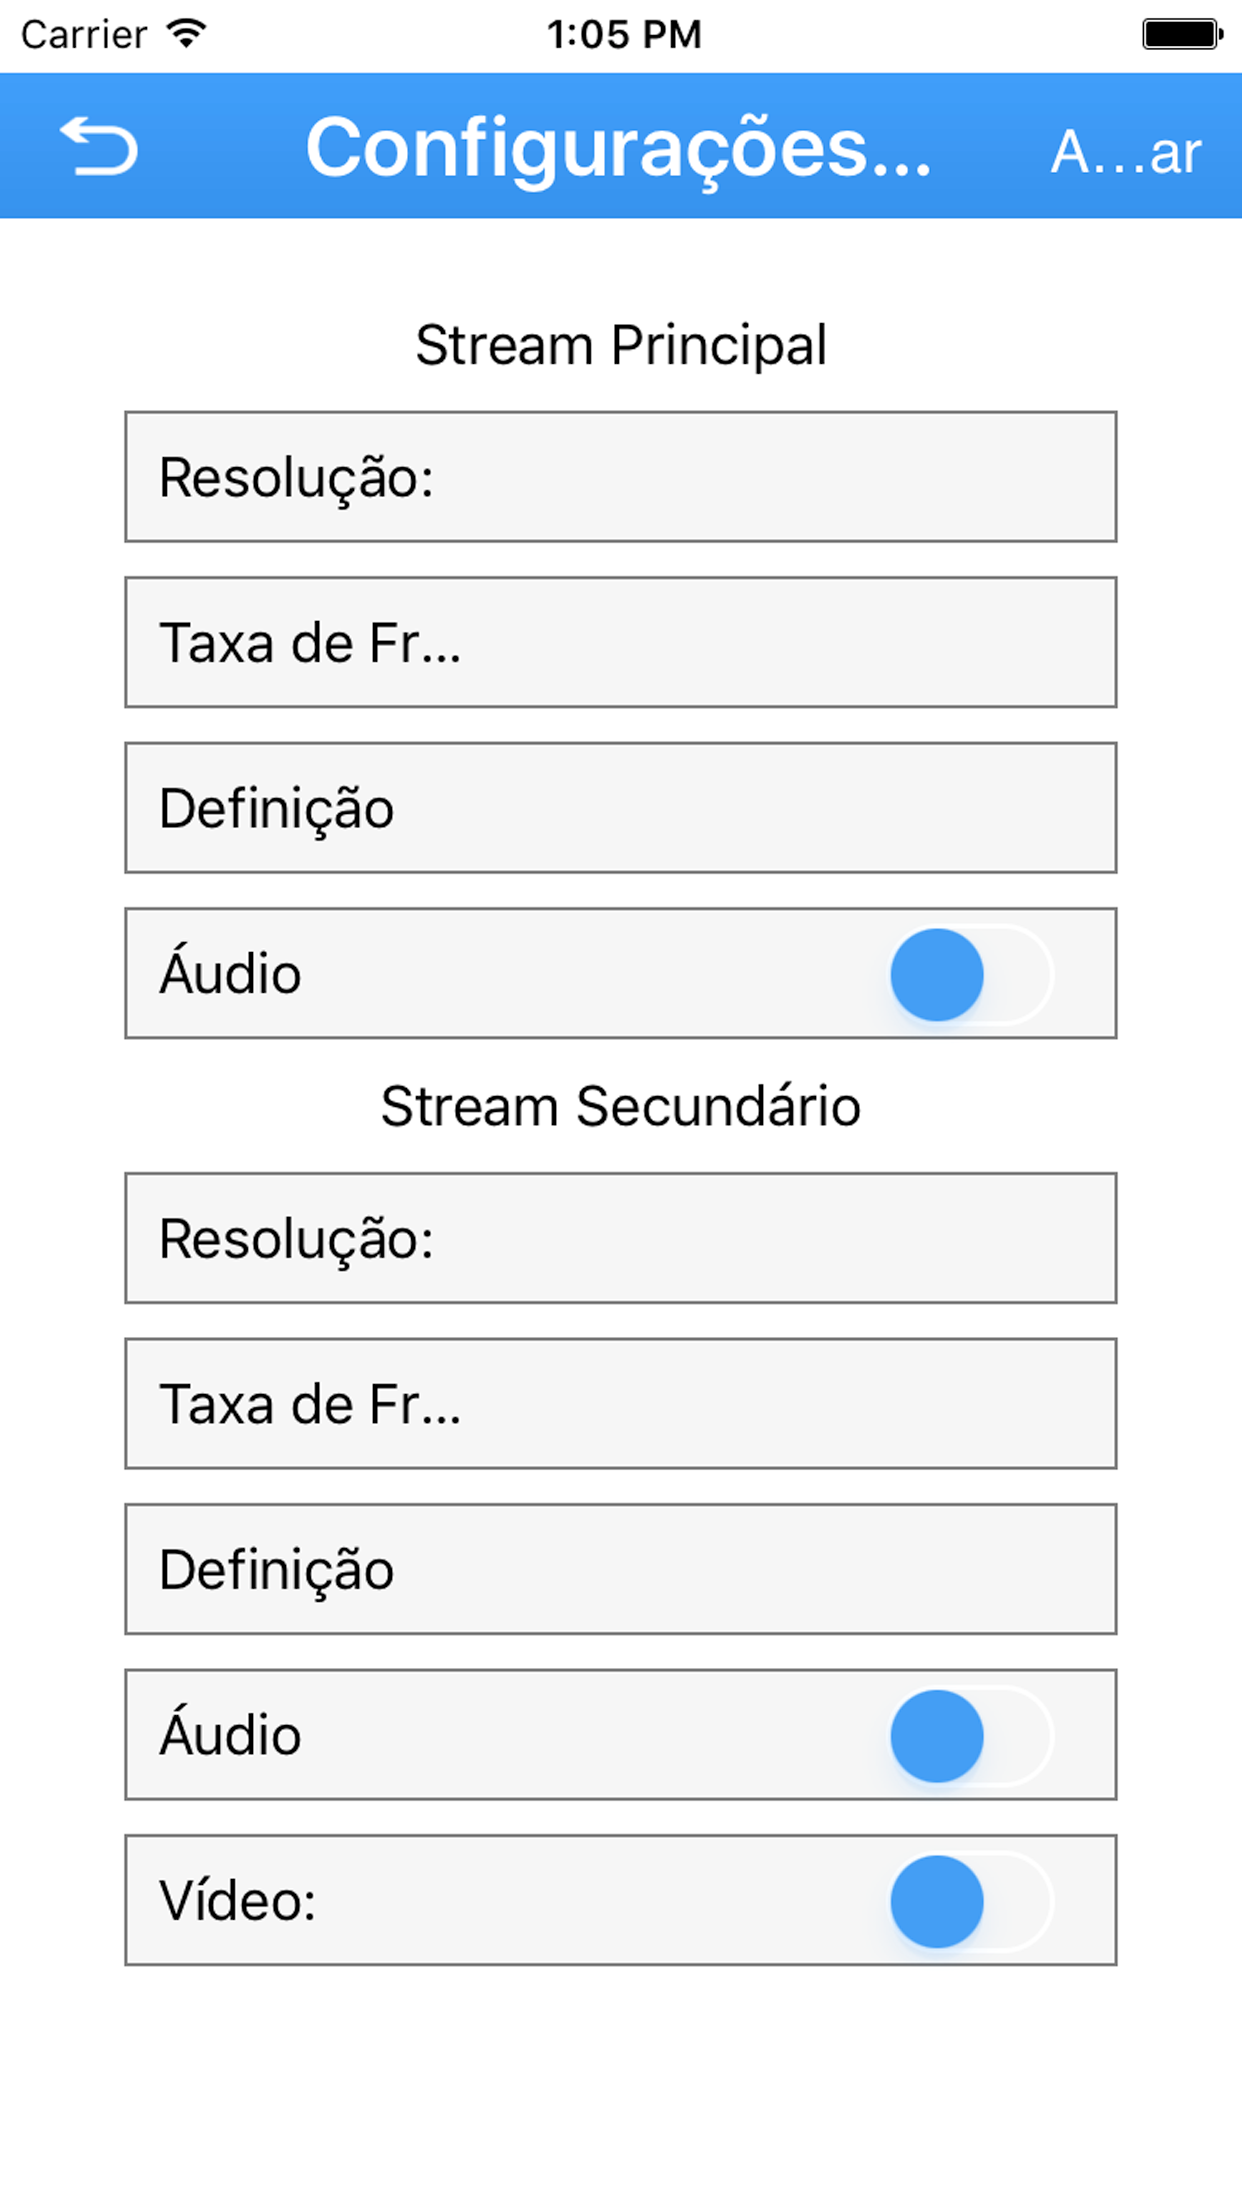1242x2208 pixels.
Task: Click the battery icon in status bar
Action: click(1183, 34)
